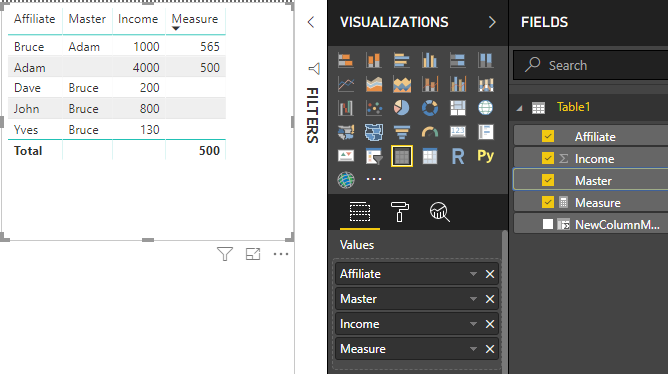The width and height of the screenshot is (668, 374).
Task: Select the Ribbon chart visual
Action: click(x=485, y=84)
